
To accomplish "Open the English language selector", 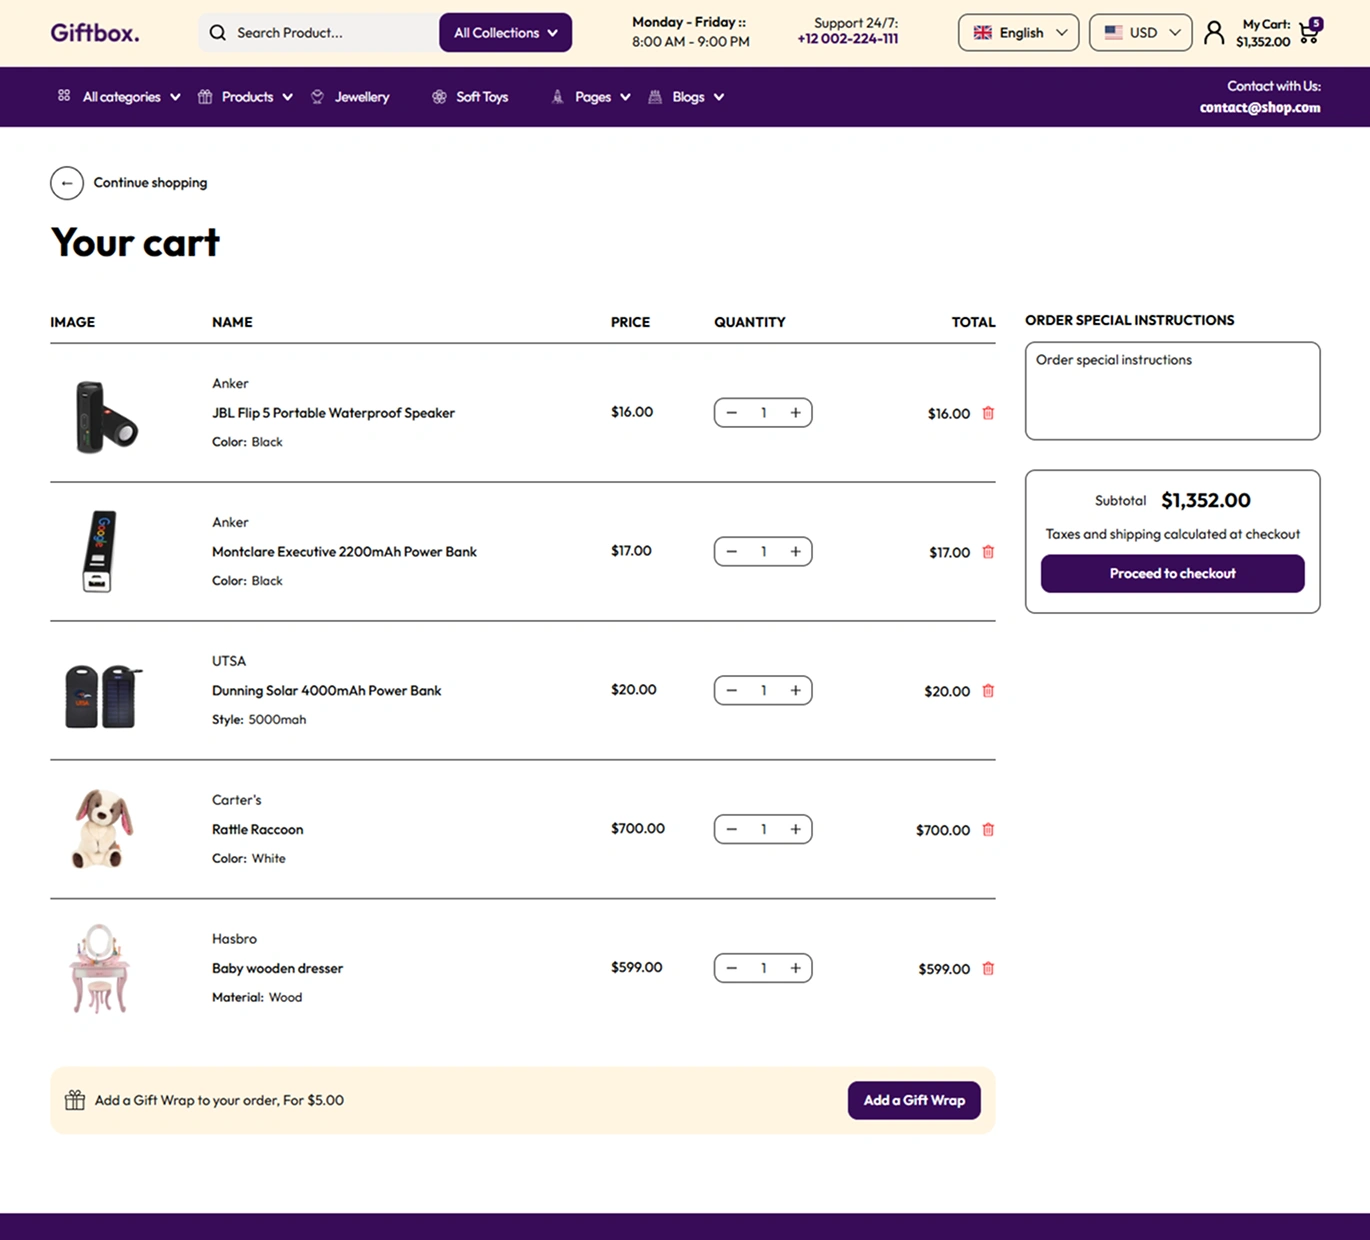I will 1018,33.
